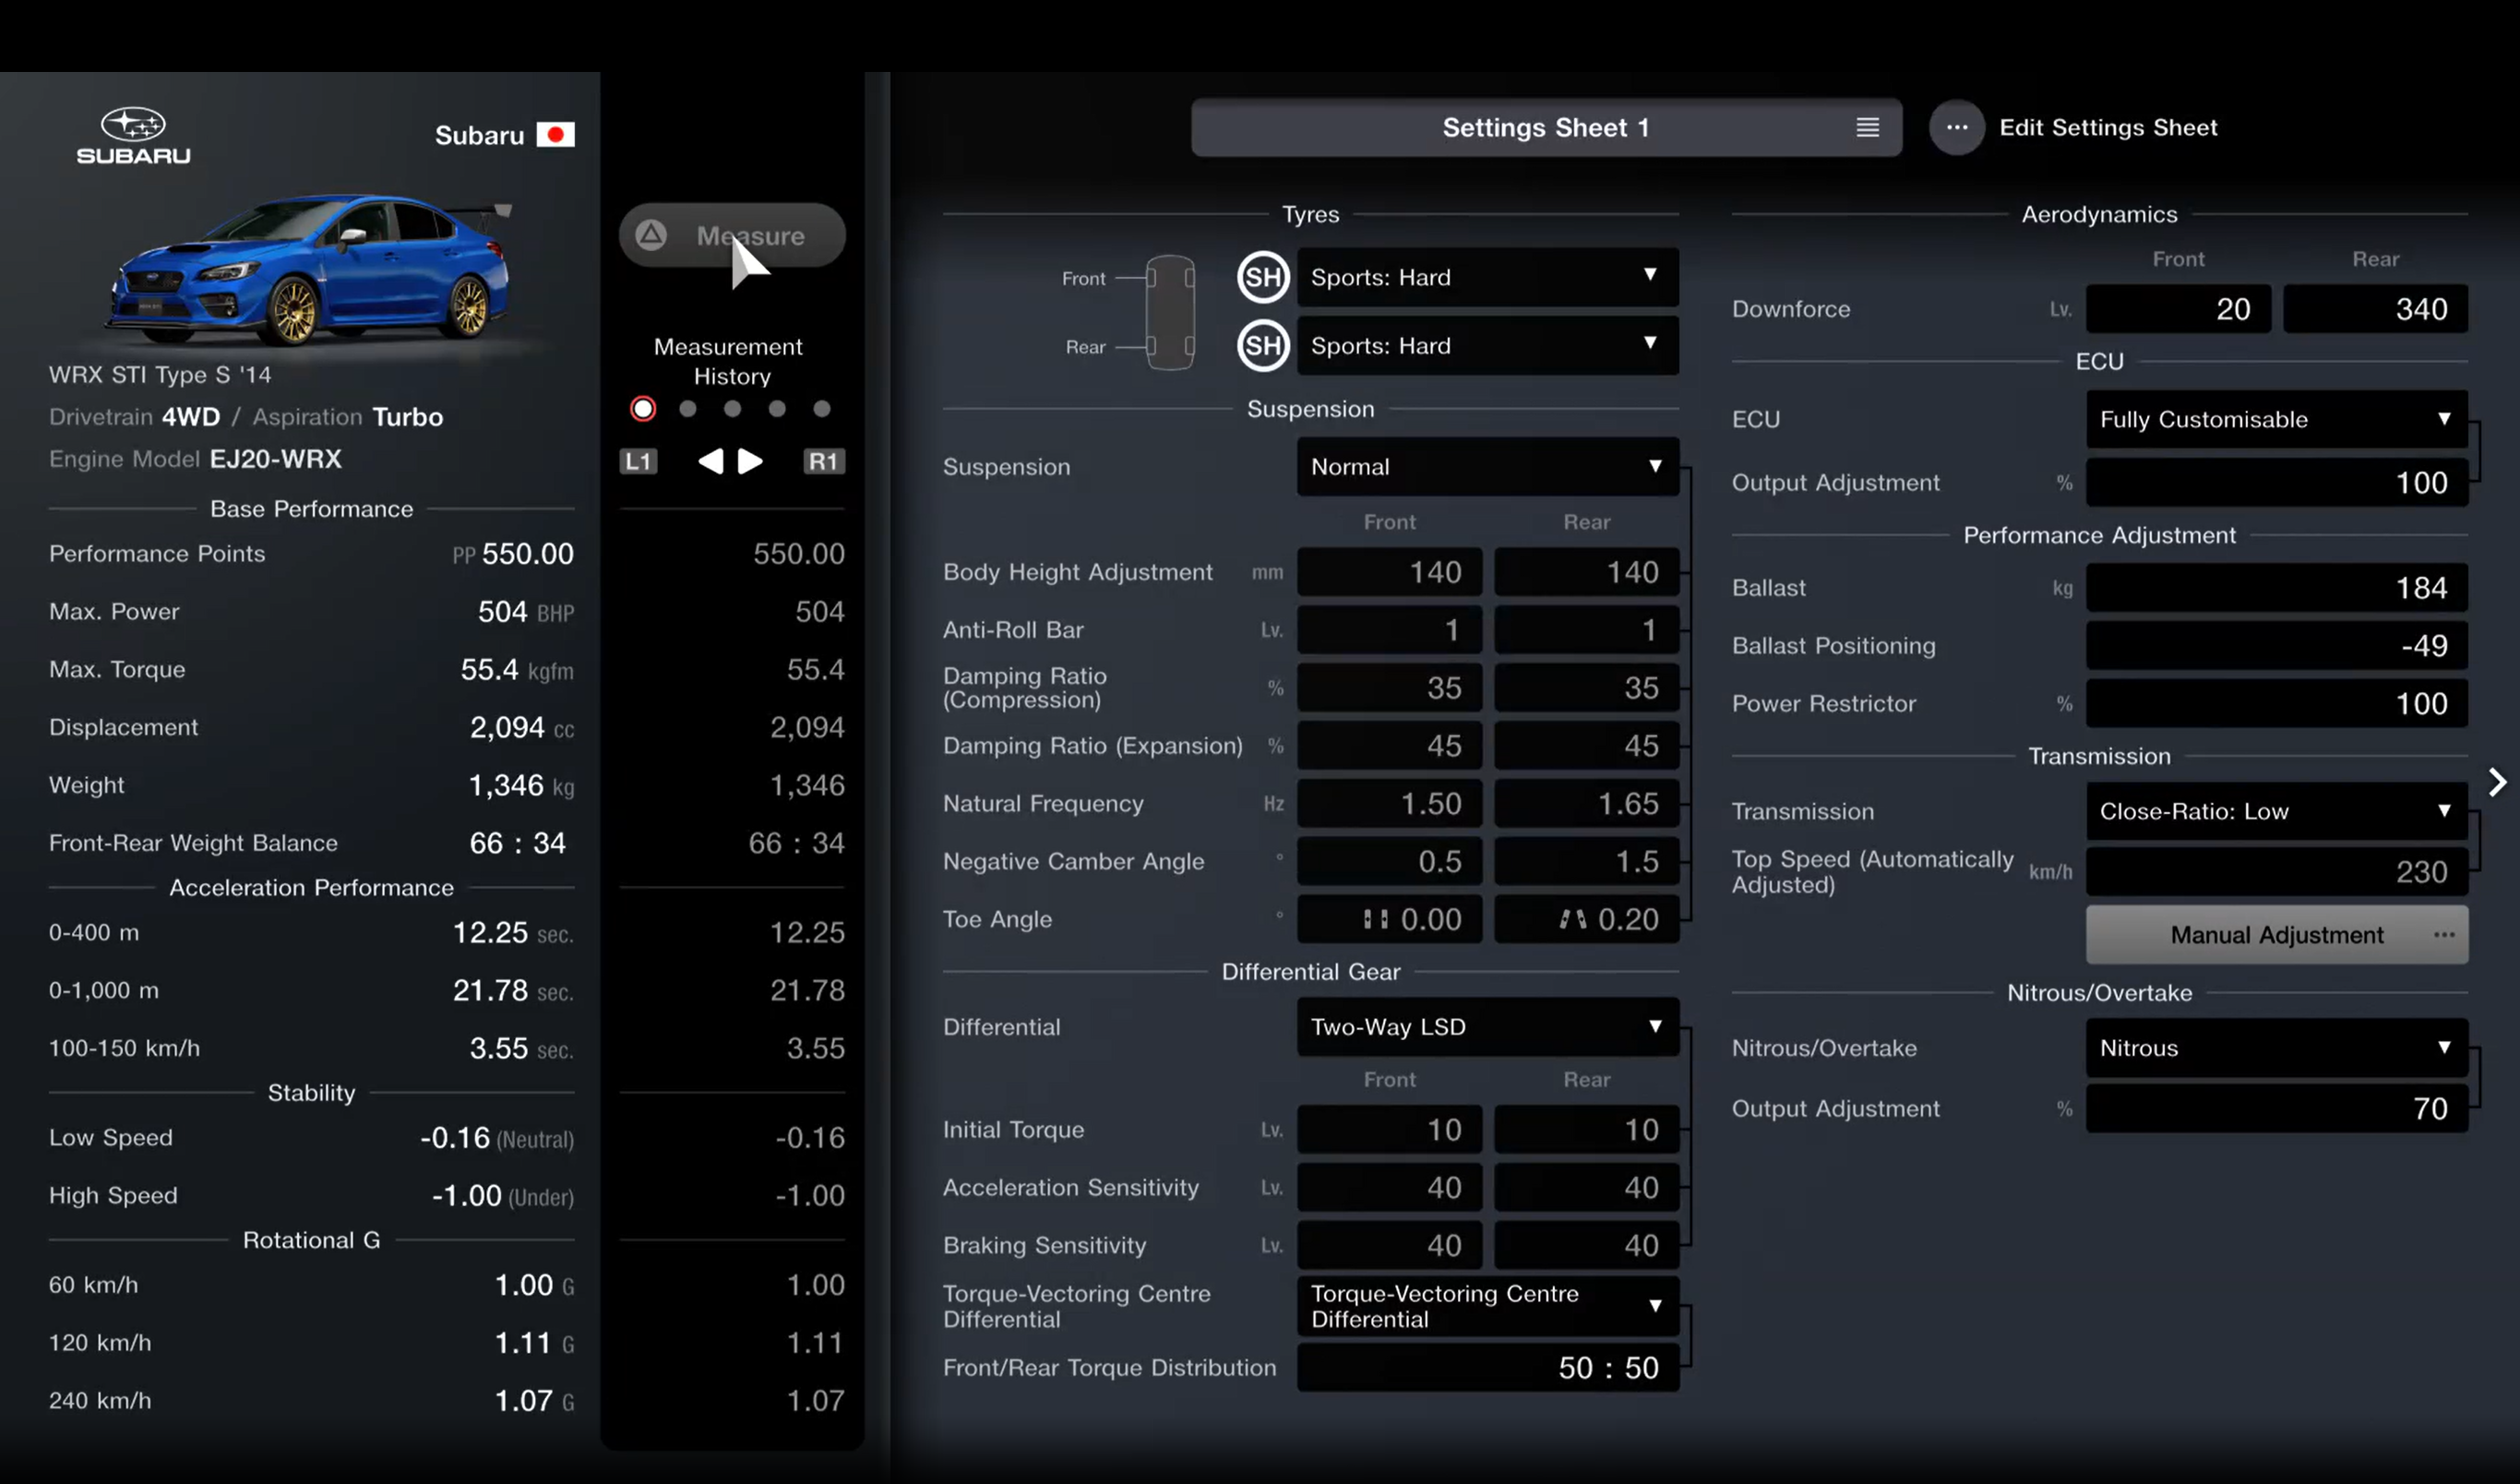2520x1484 pixels.
Task: Select the first measurement history dot
Action: pos(643,408)
